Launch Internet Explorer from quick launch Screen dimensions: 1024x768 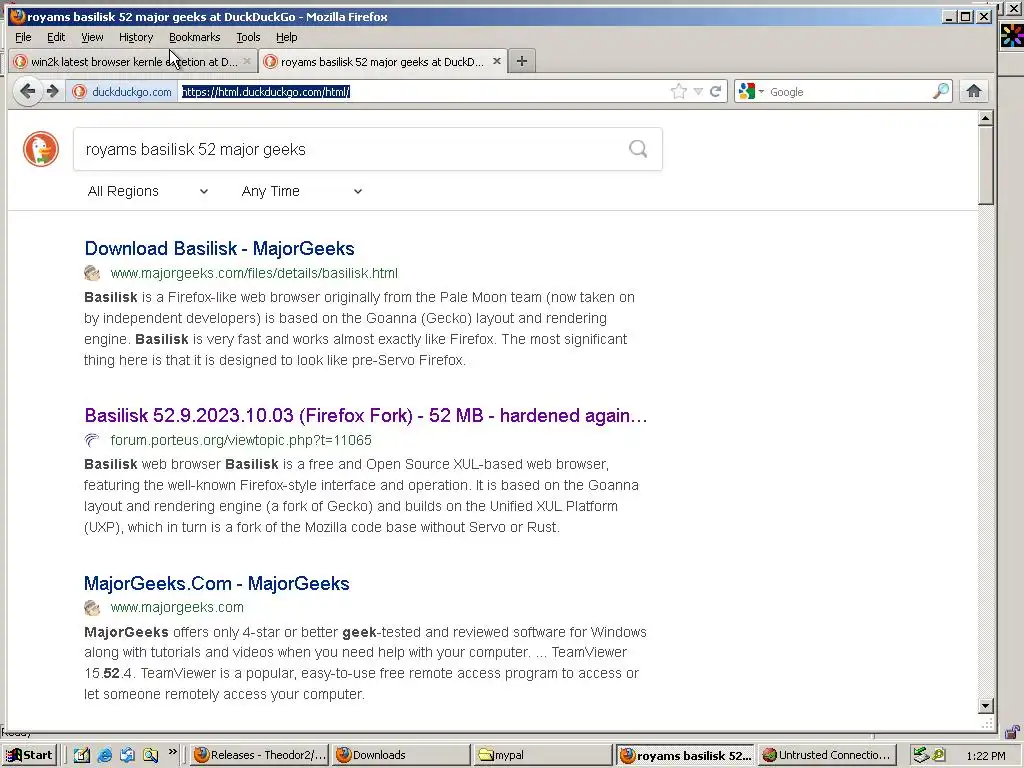point(104,755)
